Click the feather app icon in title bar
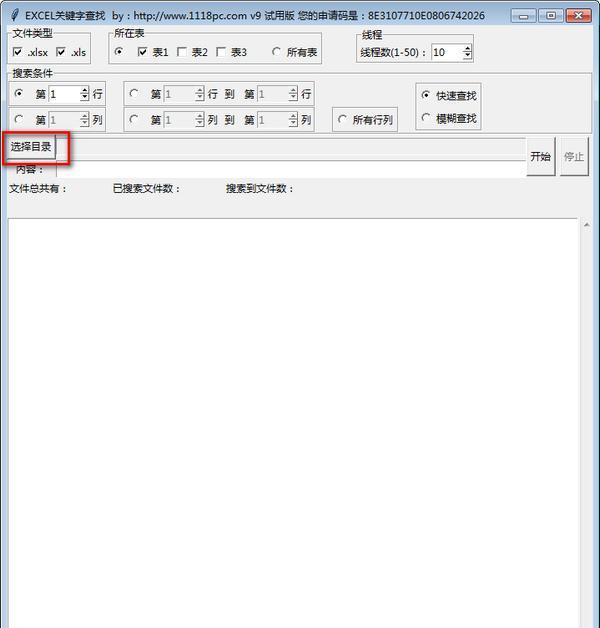Screen dimensions: 600x628 [x=15, y=15]
